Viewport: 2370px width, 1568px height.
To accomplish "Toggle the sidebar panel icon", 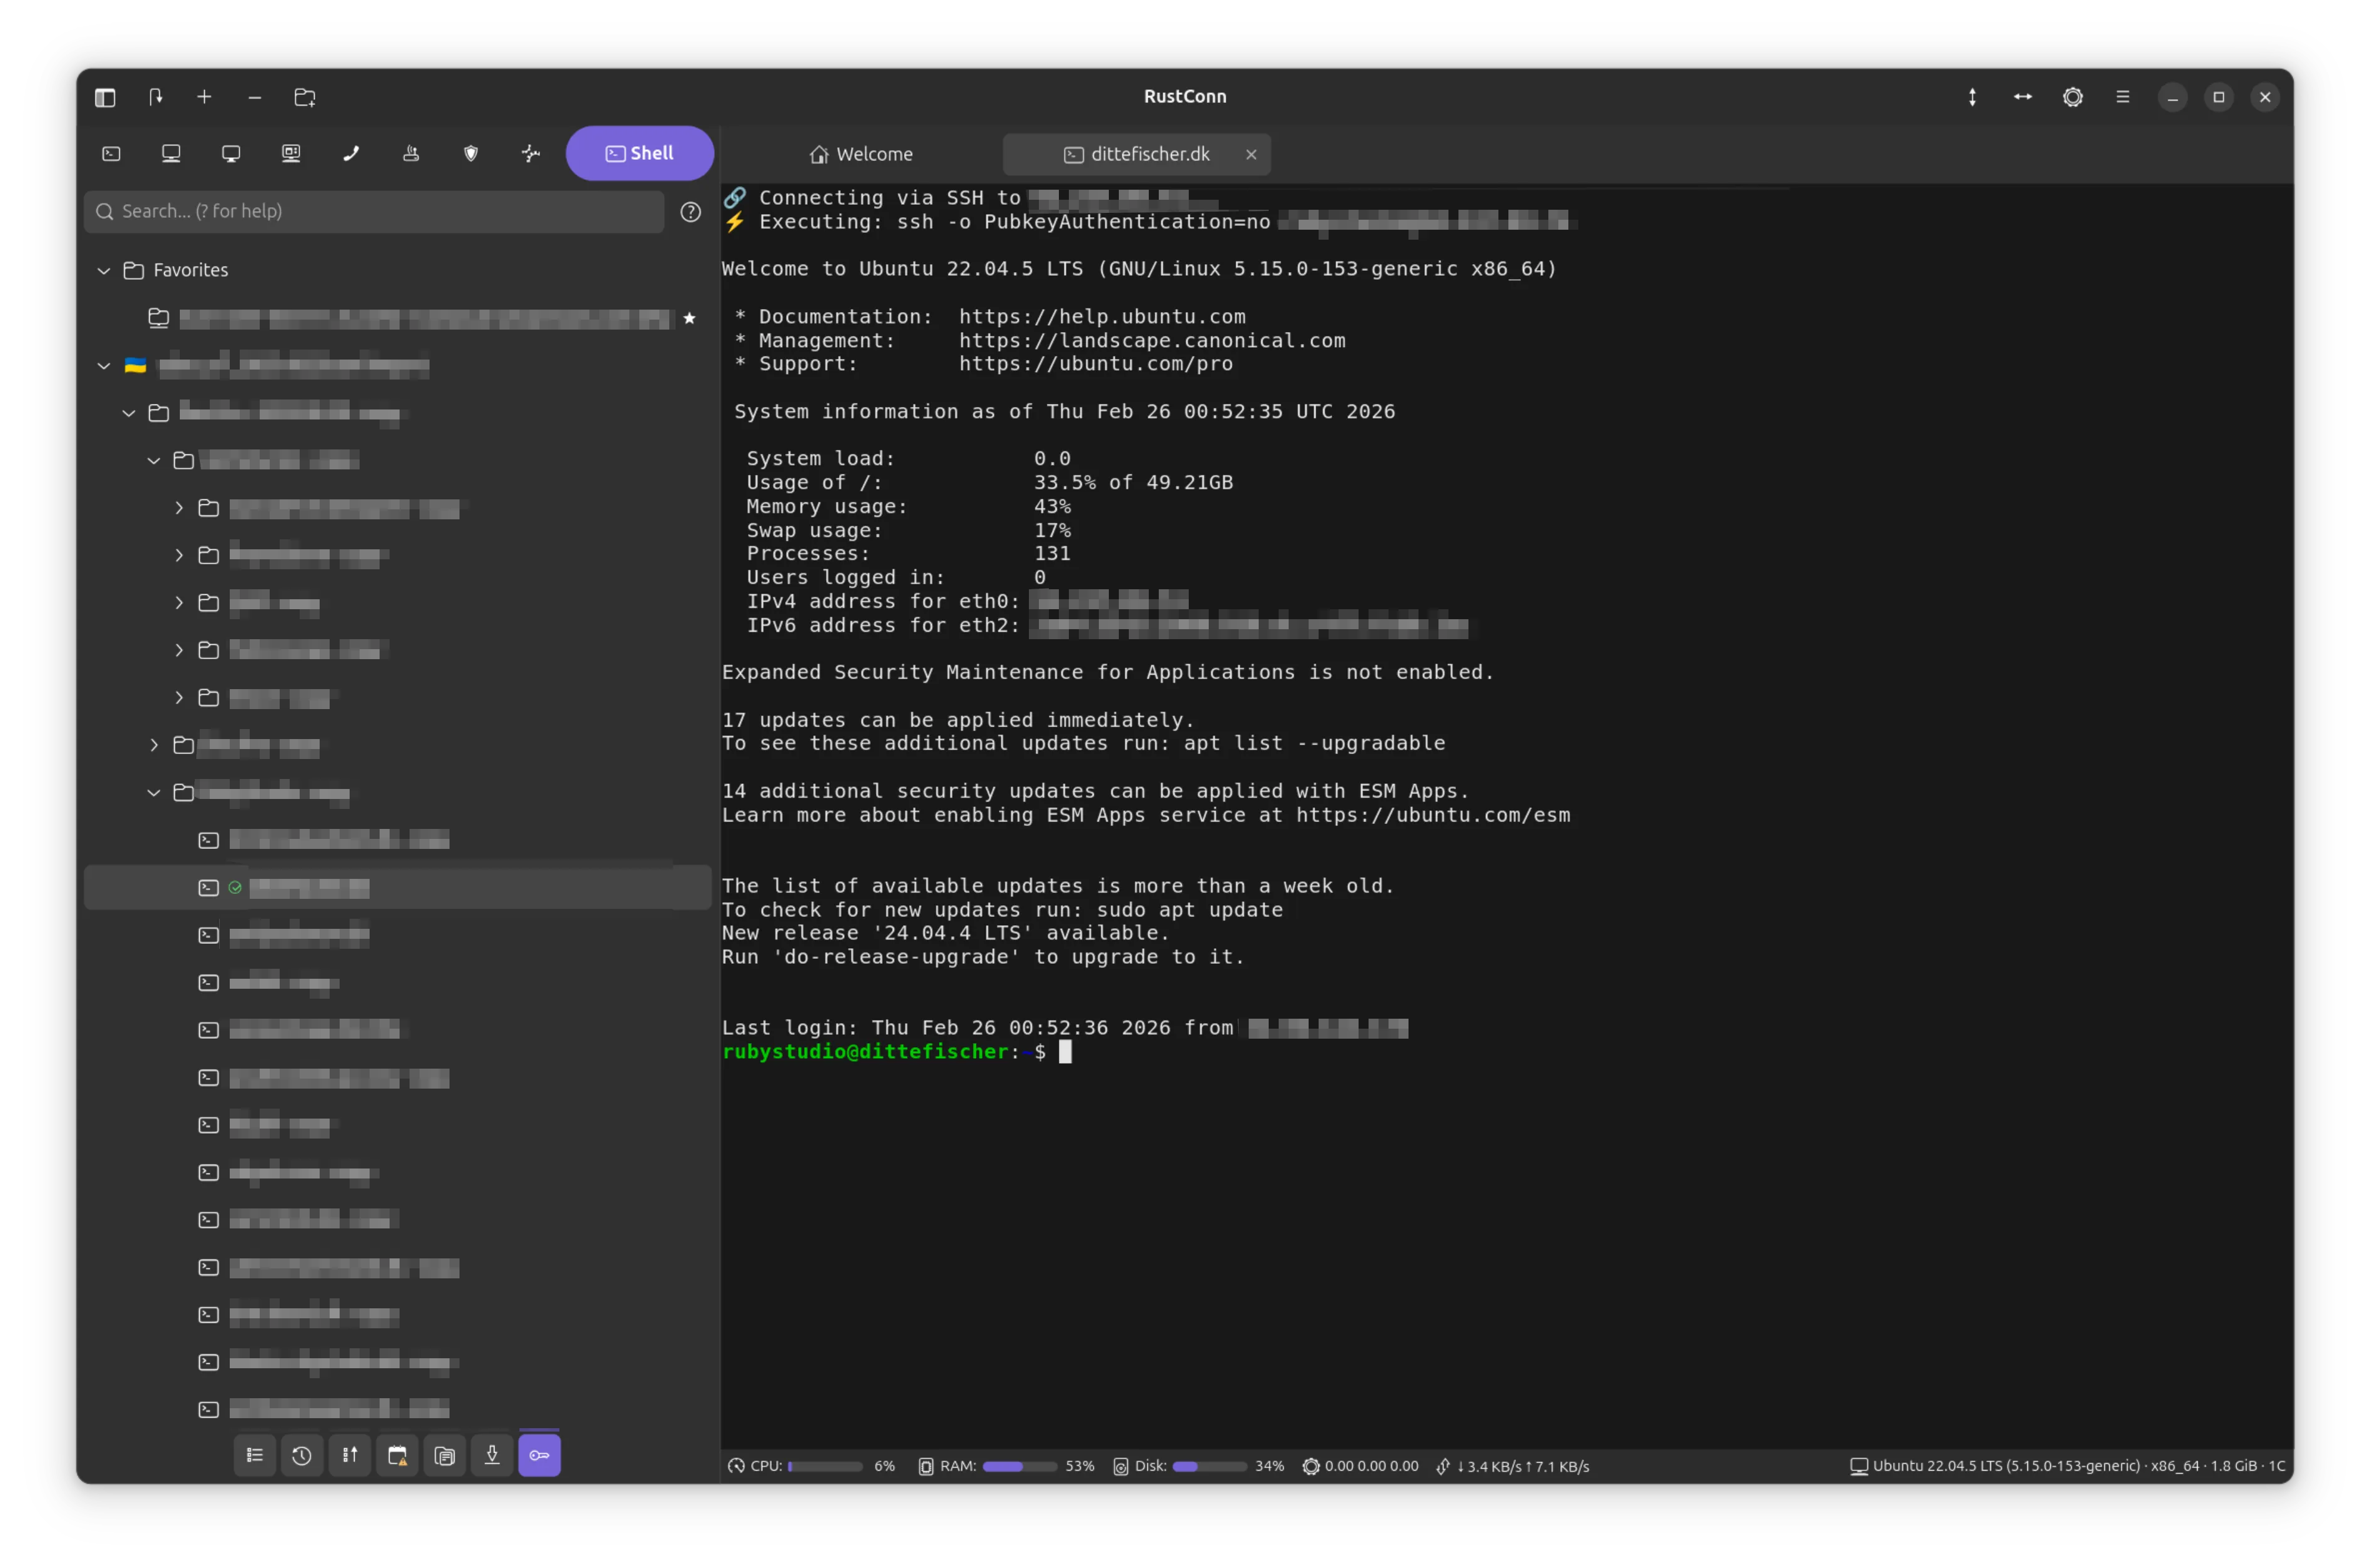I will tap(105, 97).
